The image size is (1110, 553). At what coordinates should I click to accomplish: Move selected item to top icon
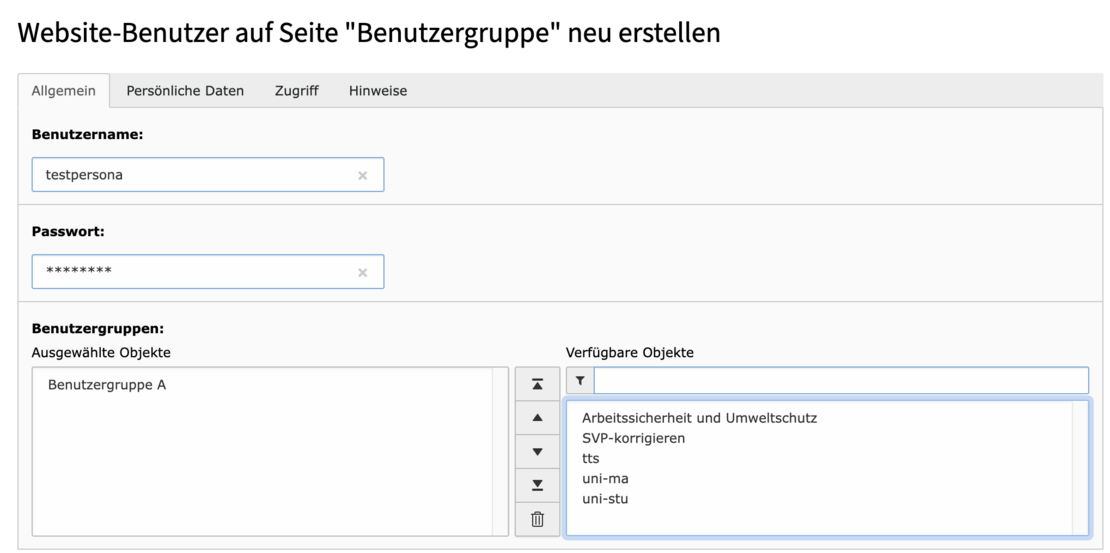[537, 384]
